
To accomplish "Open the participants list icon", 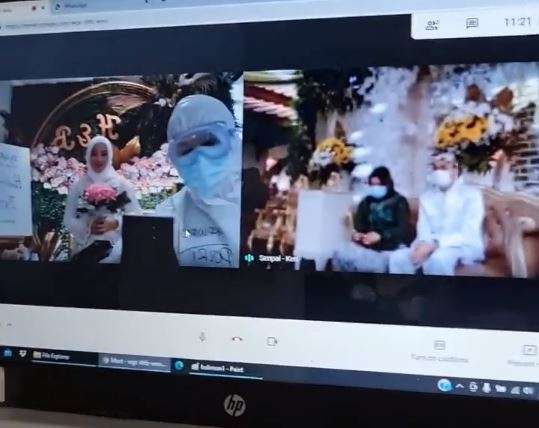I will 432,25.
